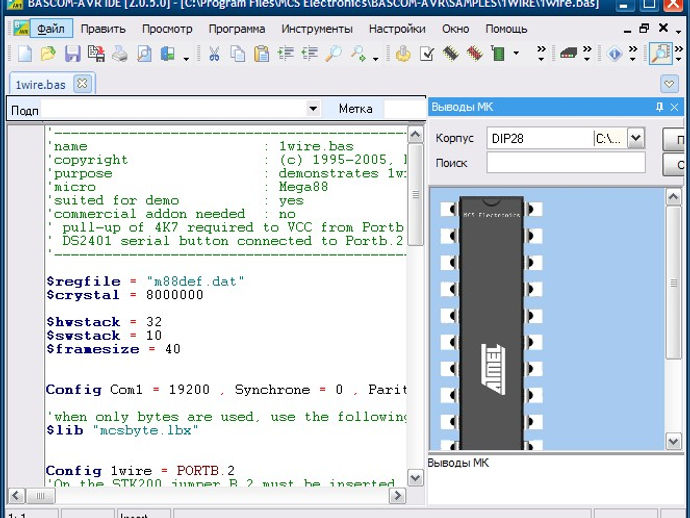Click code editor vertical scrollbar thumb
Viewport: 690px width, 518px height.
point(415,194)
